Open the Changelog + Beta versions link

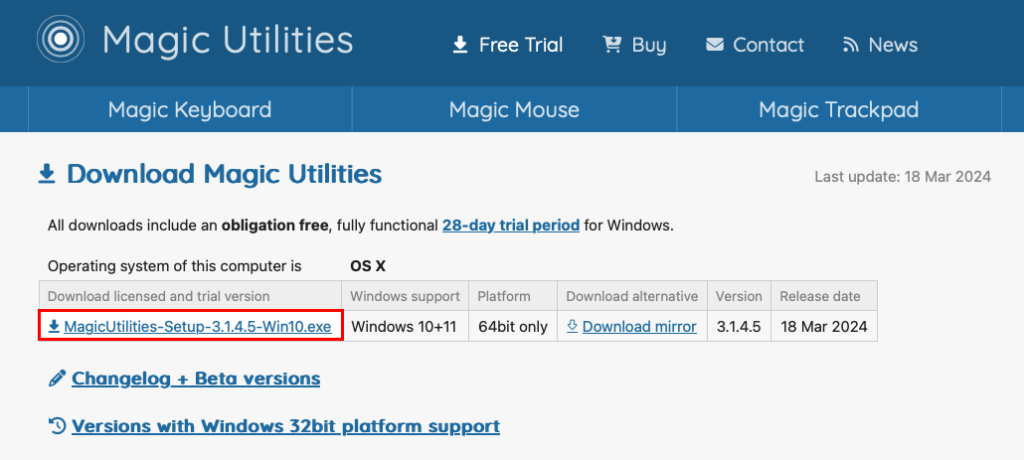[196, 379]
